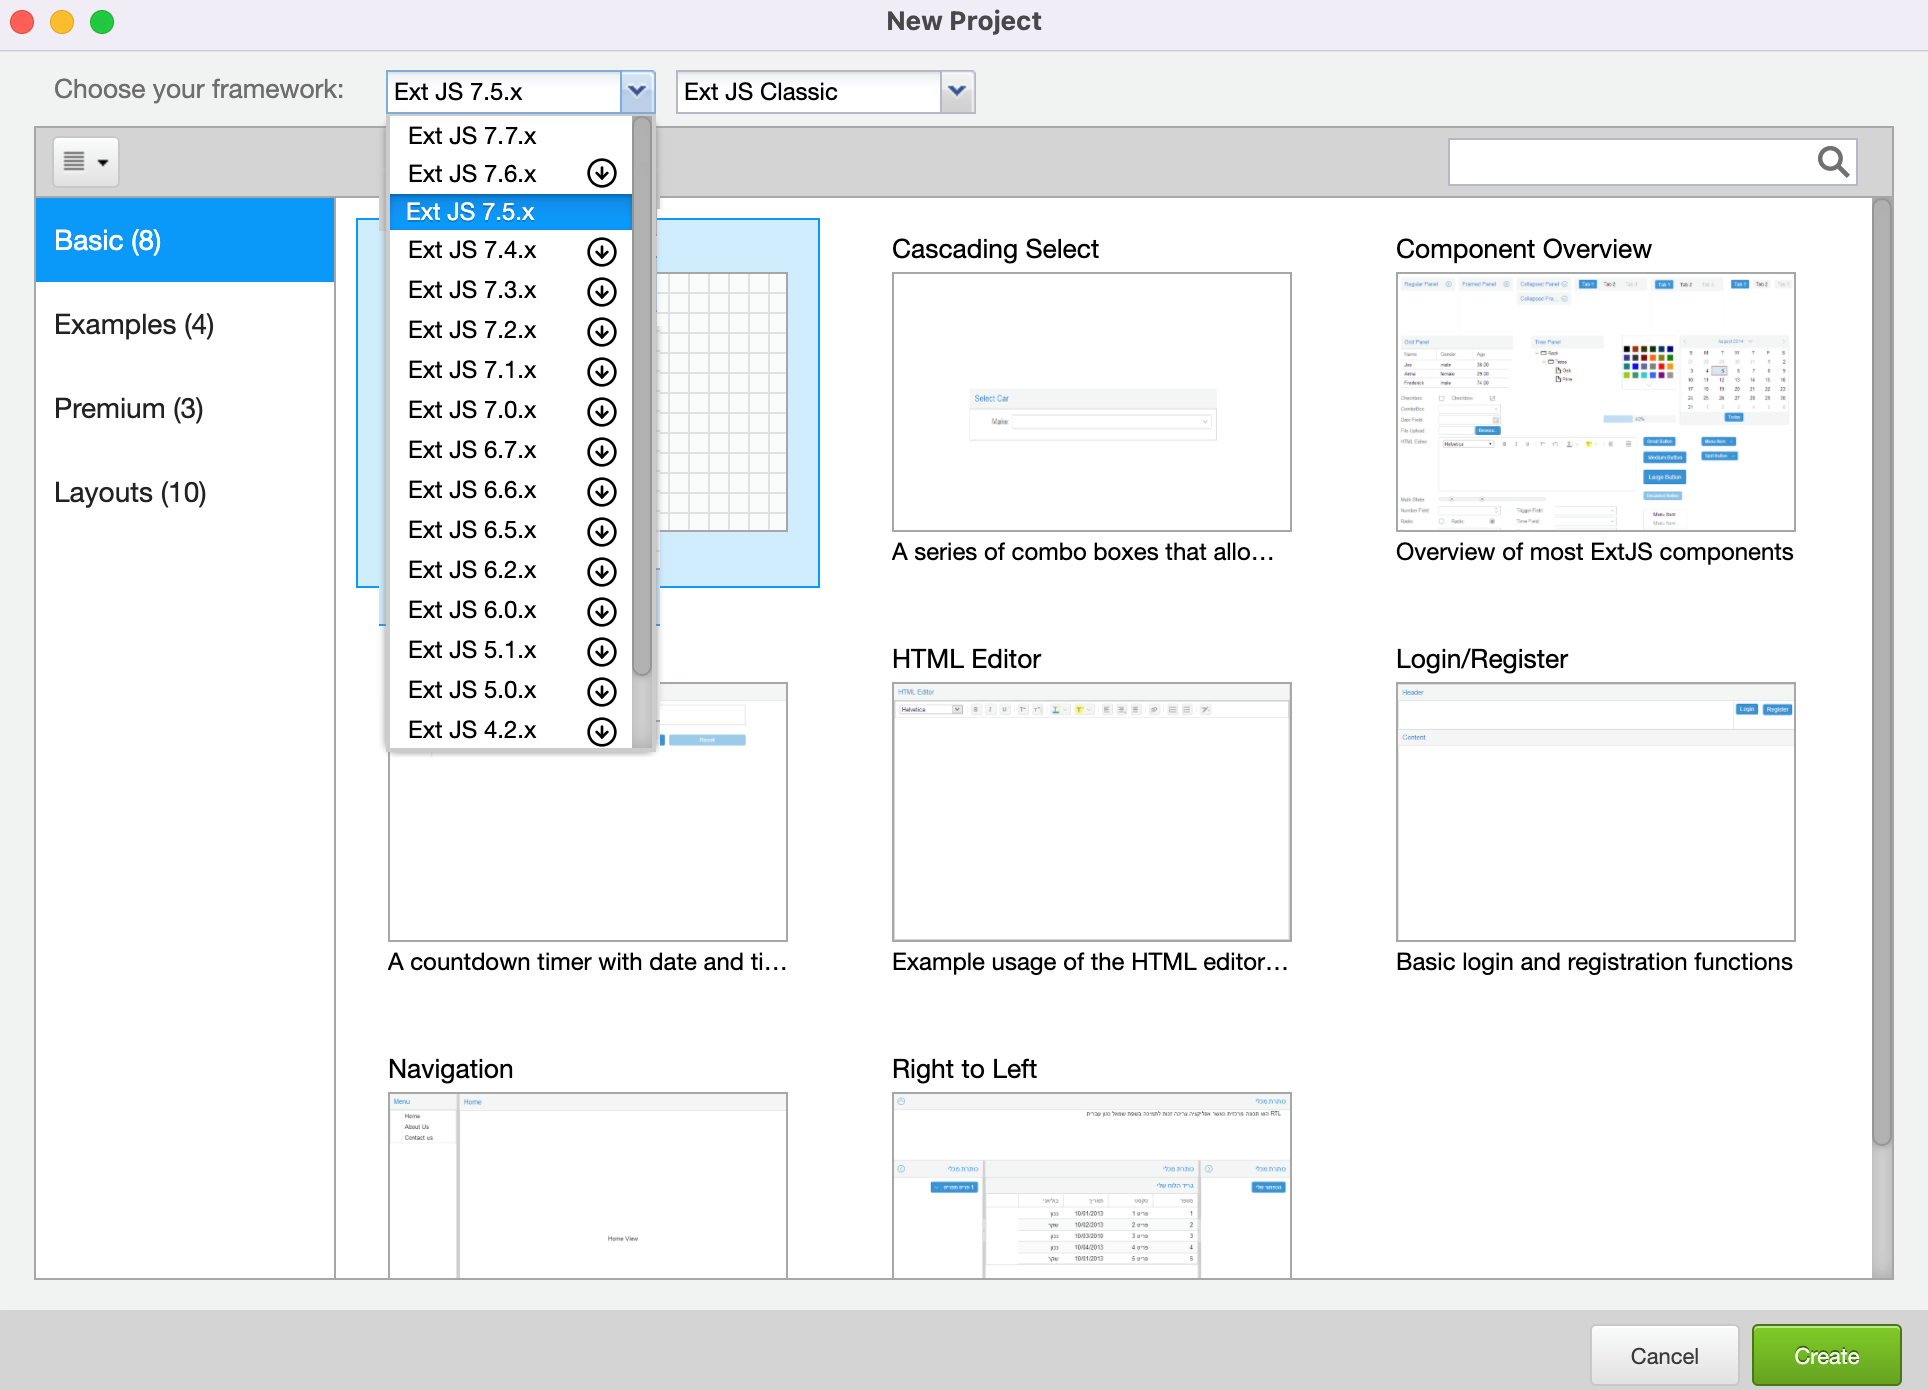Collapse the framework version dropdown arrow

pos(637,92)
